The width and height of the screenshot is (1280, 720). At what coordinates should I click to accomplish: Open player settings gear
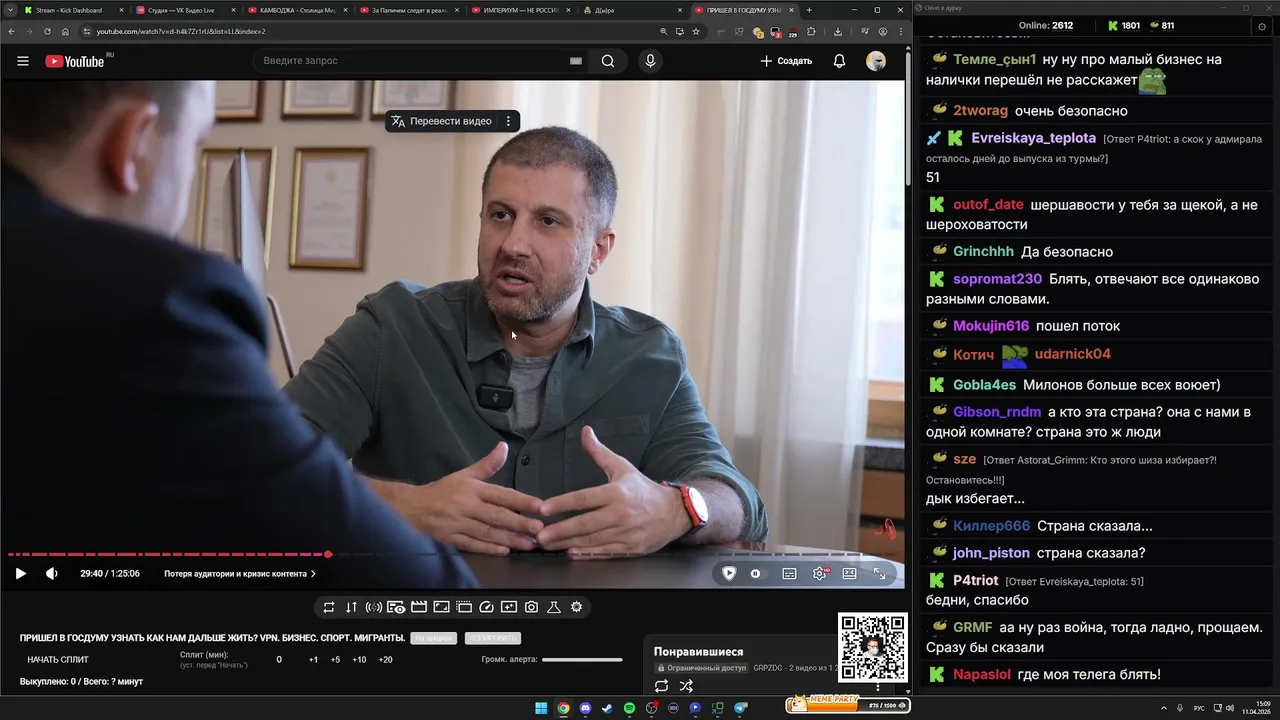820,574
